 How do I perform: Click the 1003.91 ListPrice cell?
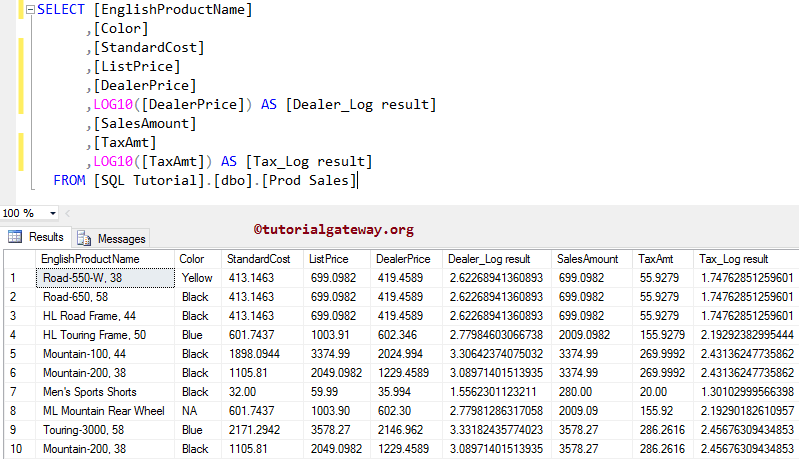(337, 335)
